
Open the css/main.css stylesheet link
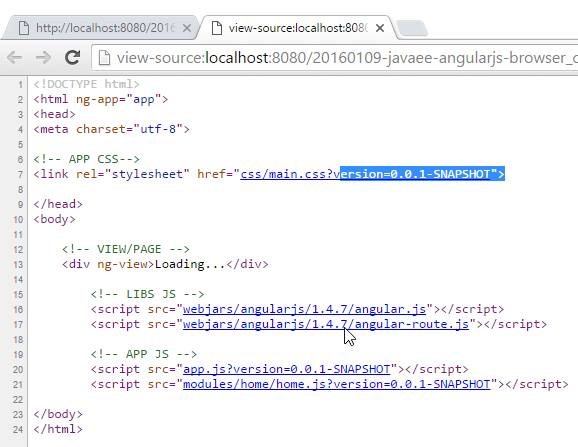point(365,174)
